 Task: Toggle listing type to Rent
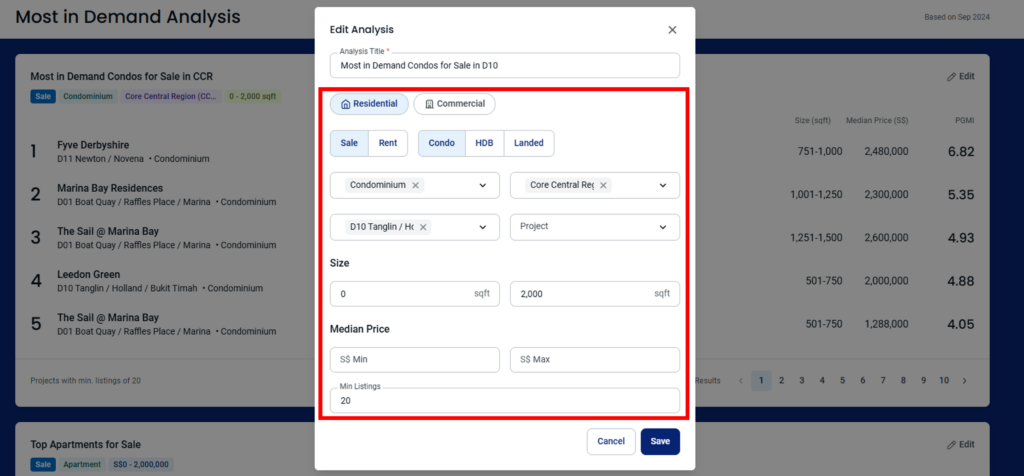click(387, 143)
